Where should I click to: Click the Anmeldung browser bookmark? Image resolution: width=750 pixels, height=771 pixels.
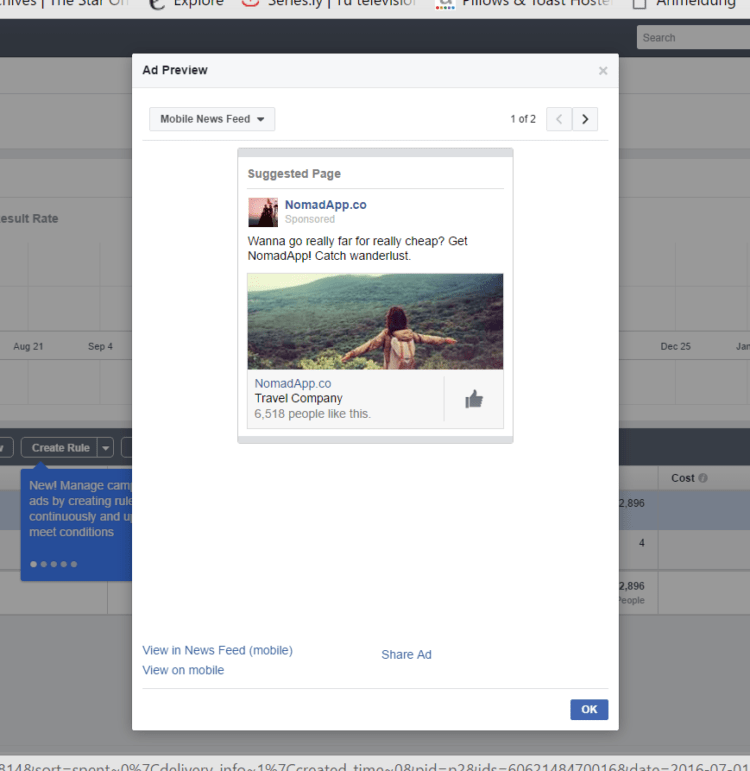[684, 4]
